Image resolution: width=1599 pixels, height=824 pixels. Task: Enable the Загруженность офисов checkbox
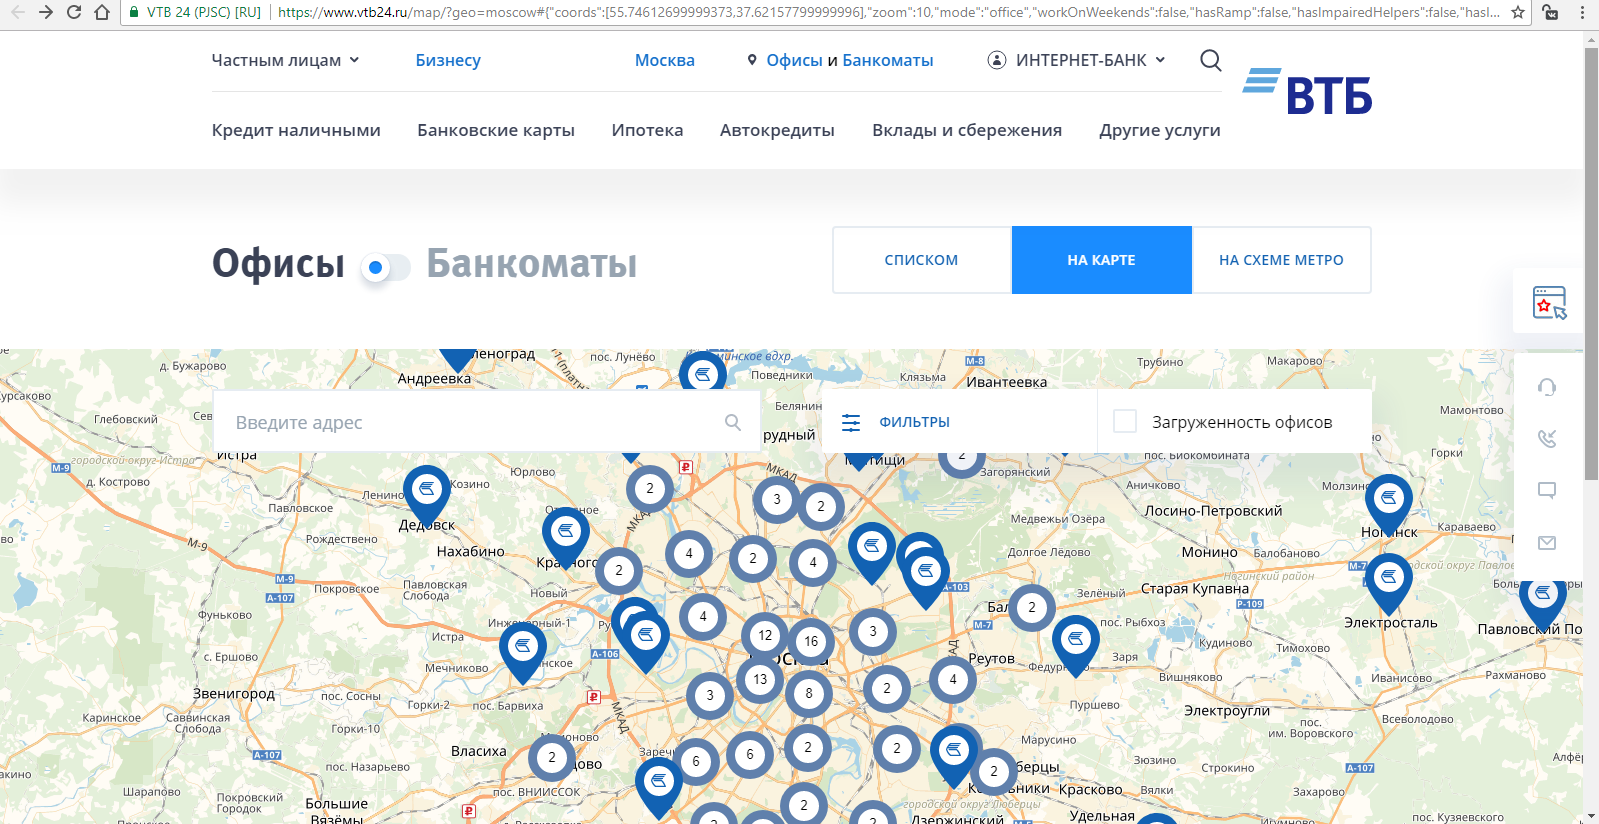click(1125, 422)
